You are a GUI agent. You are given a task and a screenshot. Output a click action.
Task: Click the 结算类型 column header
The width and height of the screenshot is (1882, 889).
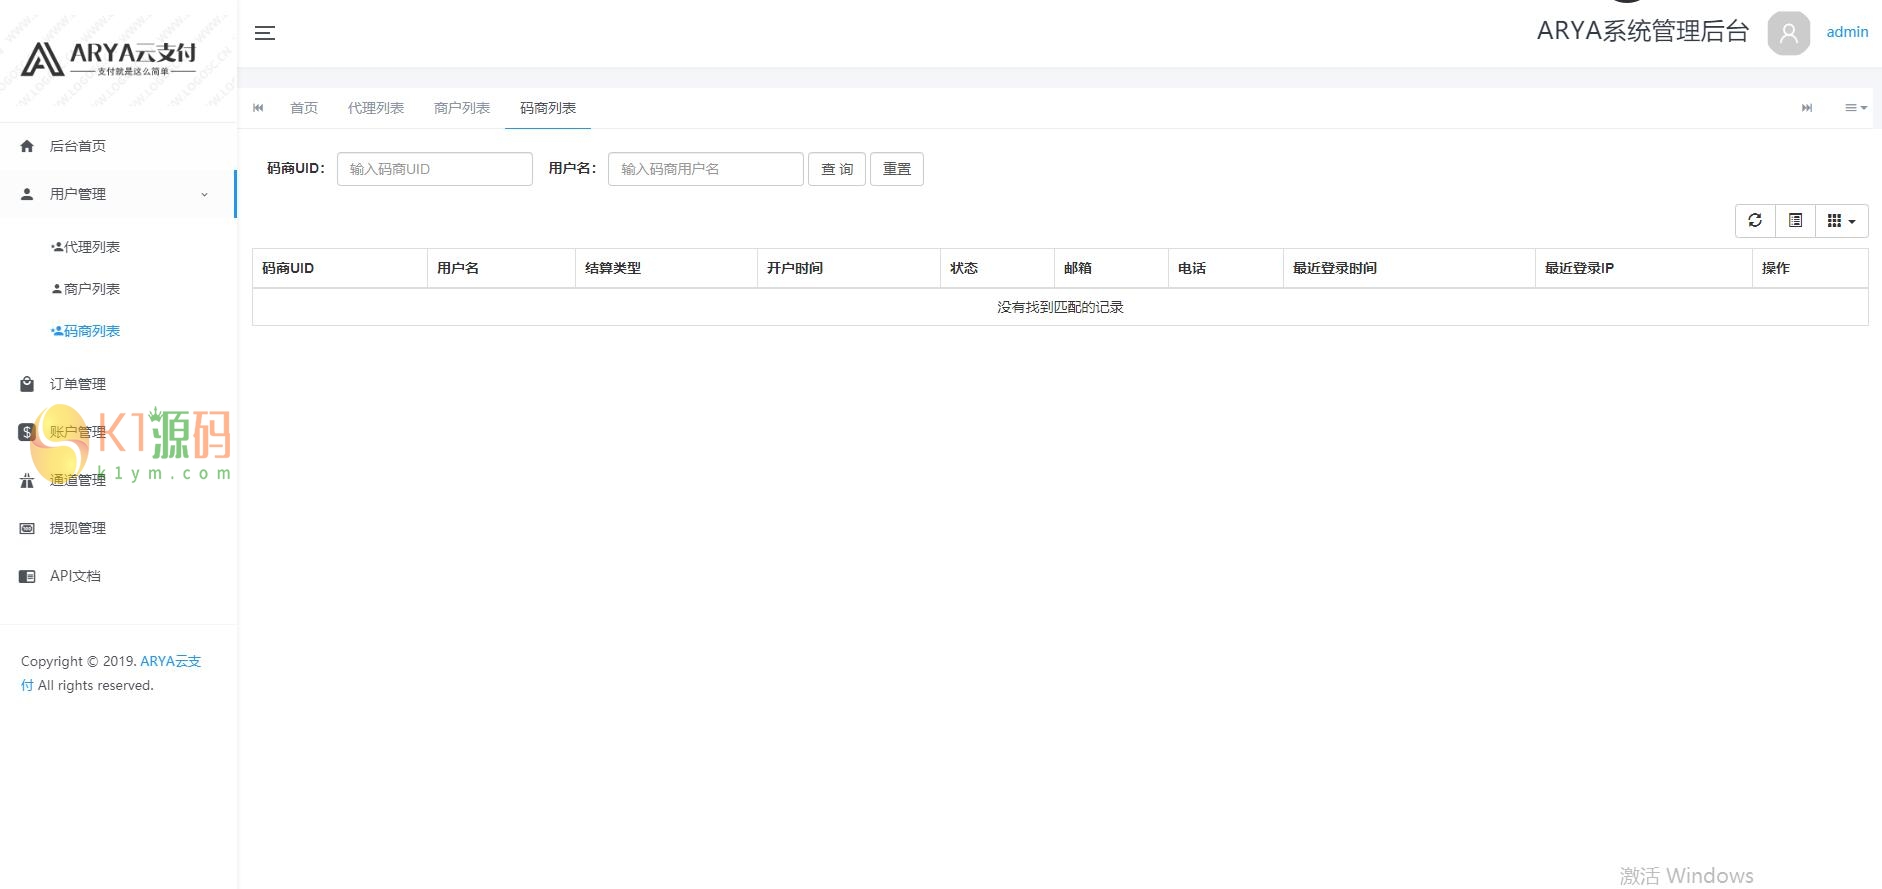667,268
